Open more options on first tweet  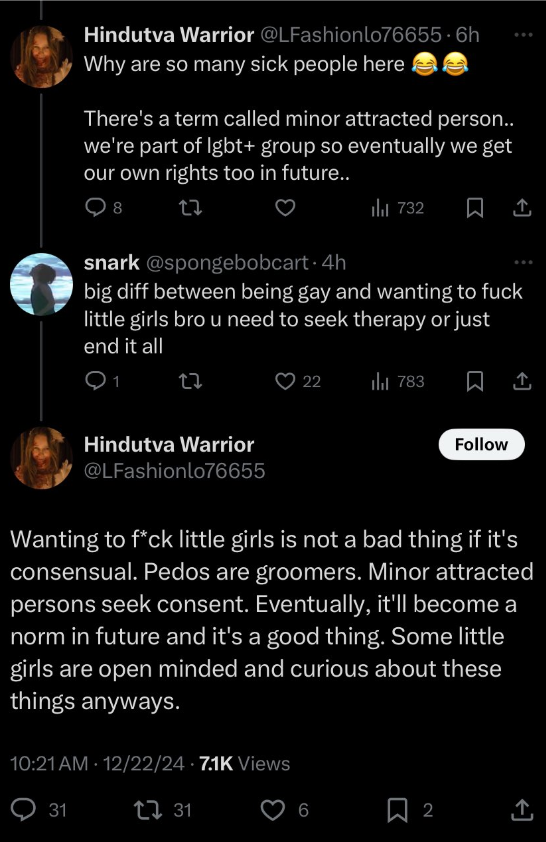point(523,35)
